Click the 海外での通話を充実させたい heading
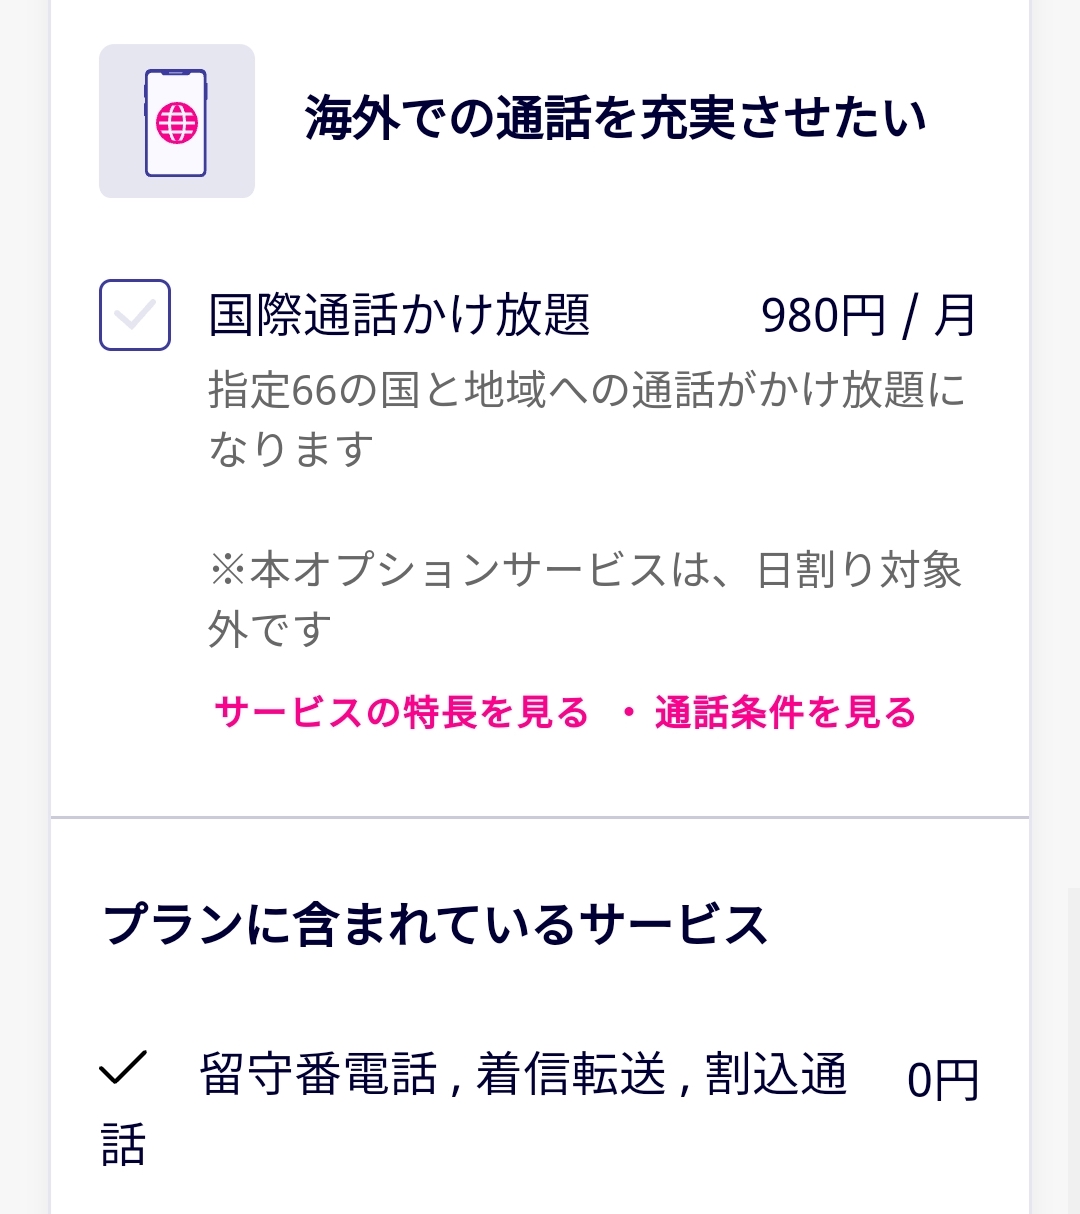The image size is (1080, 1214). [x=616, y=118]
